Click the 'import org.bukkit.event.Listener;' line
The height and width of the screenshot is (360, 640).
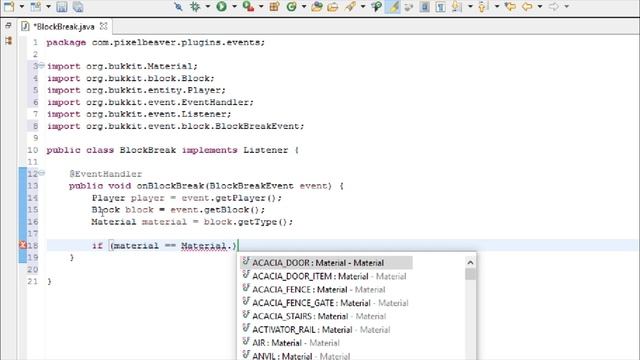[139, 114]
